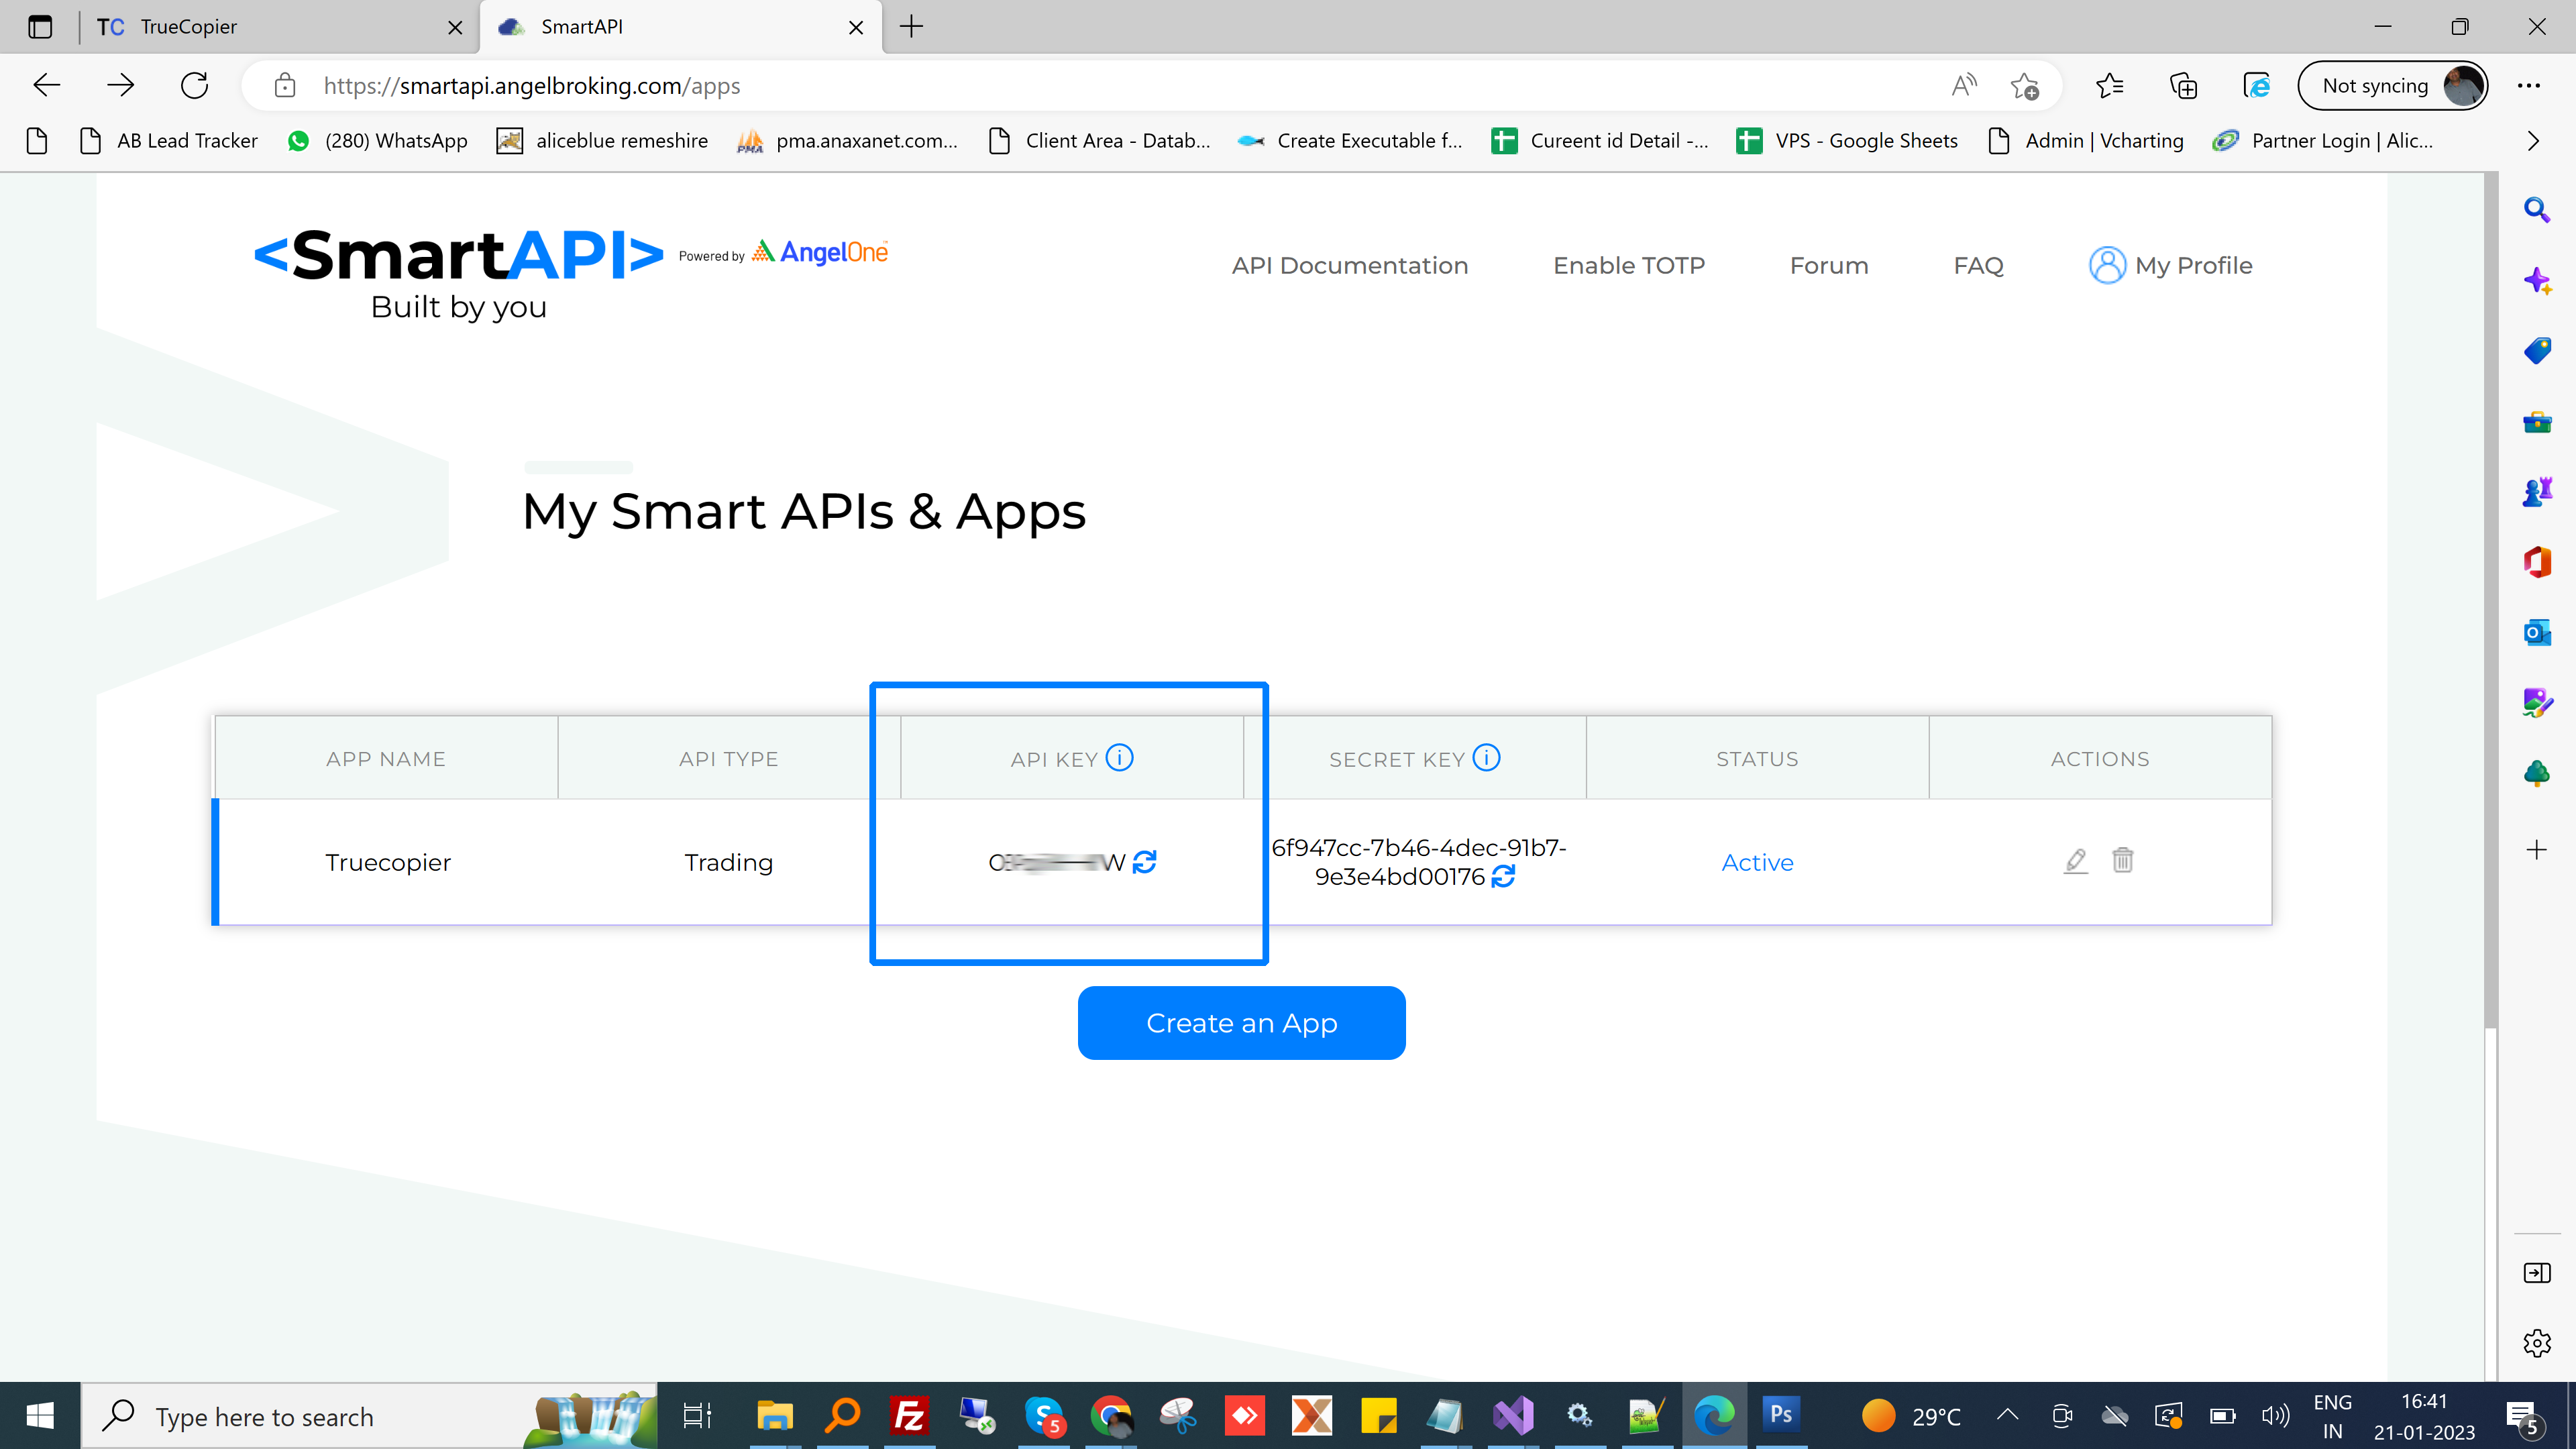This screenshot has width=2576, height=1449.
Task: Open Visual Studio from taskbar
Action: click(1513, 1416)
